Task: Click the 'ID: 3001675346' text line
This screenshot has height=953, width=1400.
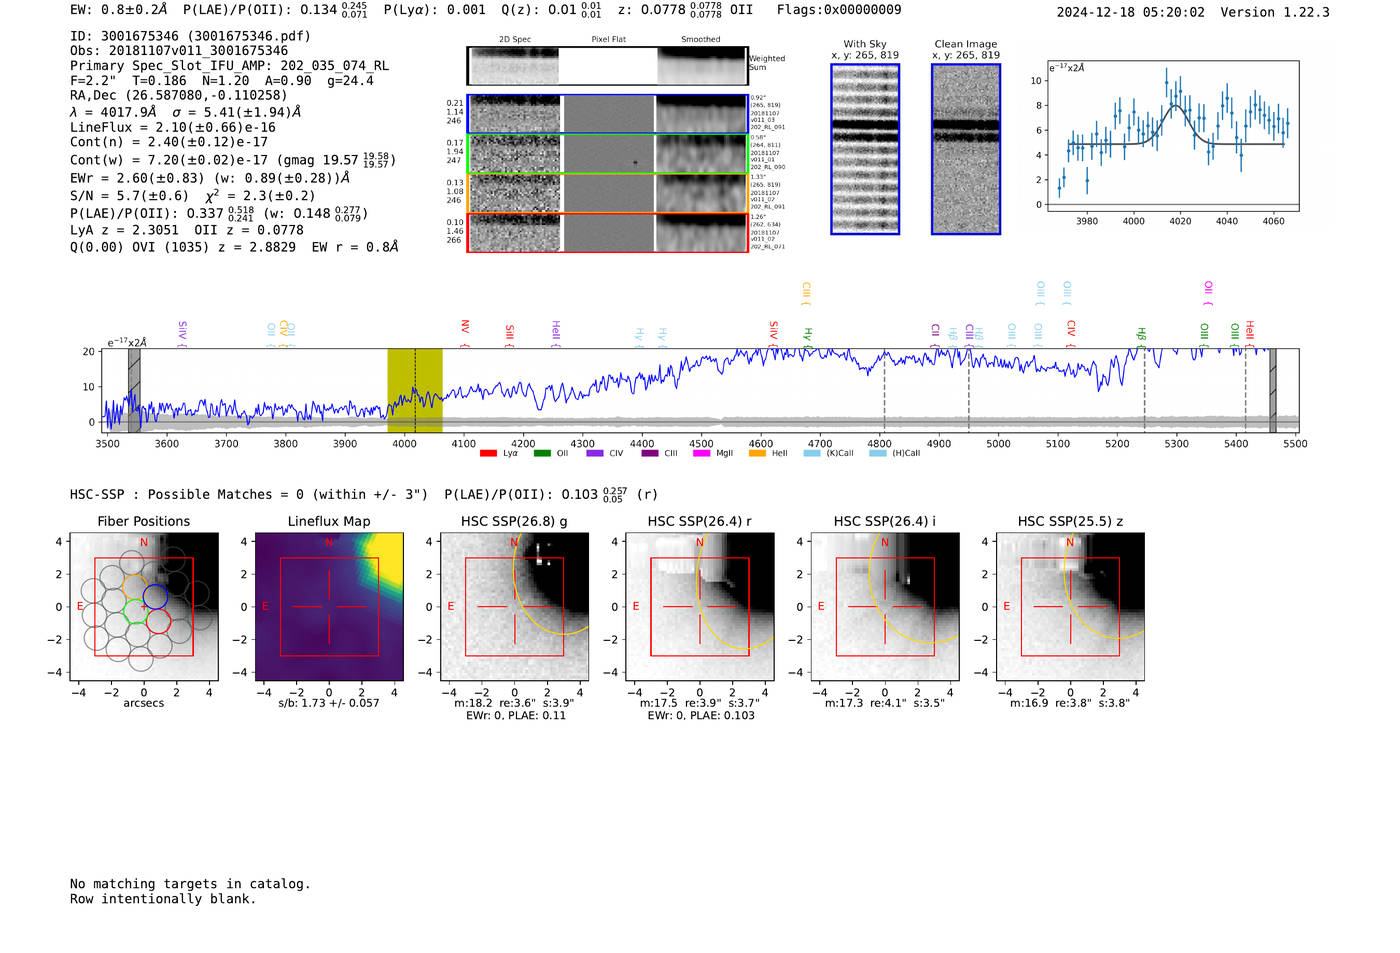Action: [190, 36]
